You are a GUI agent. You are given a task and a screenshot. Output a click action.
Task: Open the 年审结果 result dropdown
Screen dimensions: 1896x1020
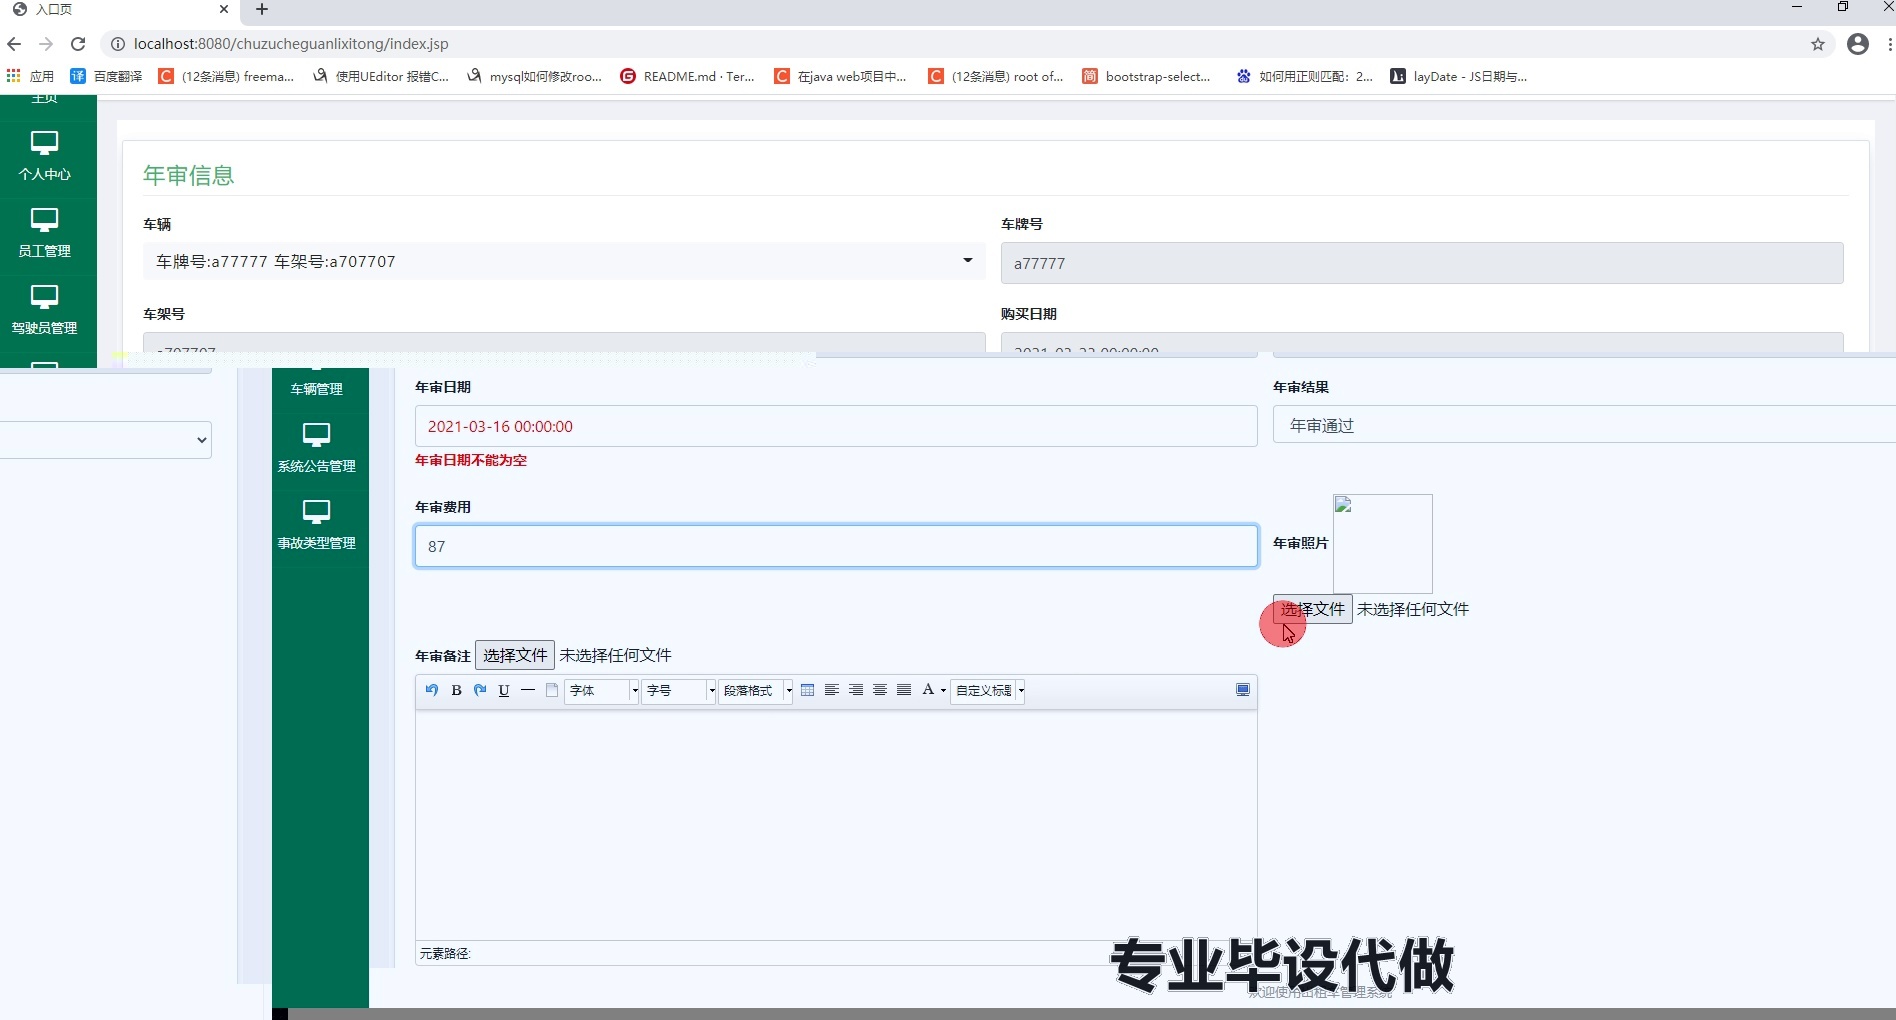click(x=1584, y=425)
